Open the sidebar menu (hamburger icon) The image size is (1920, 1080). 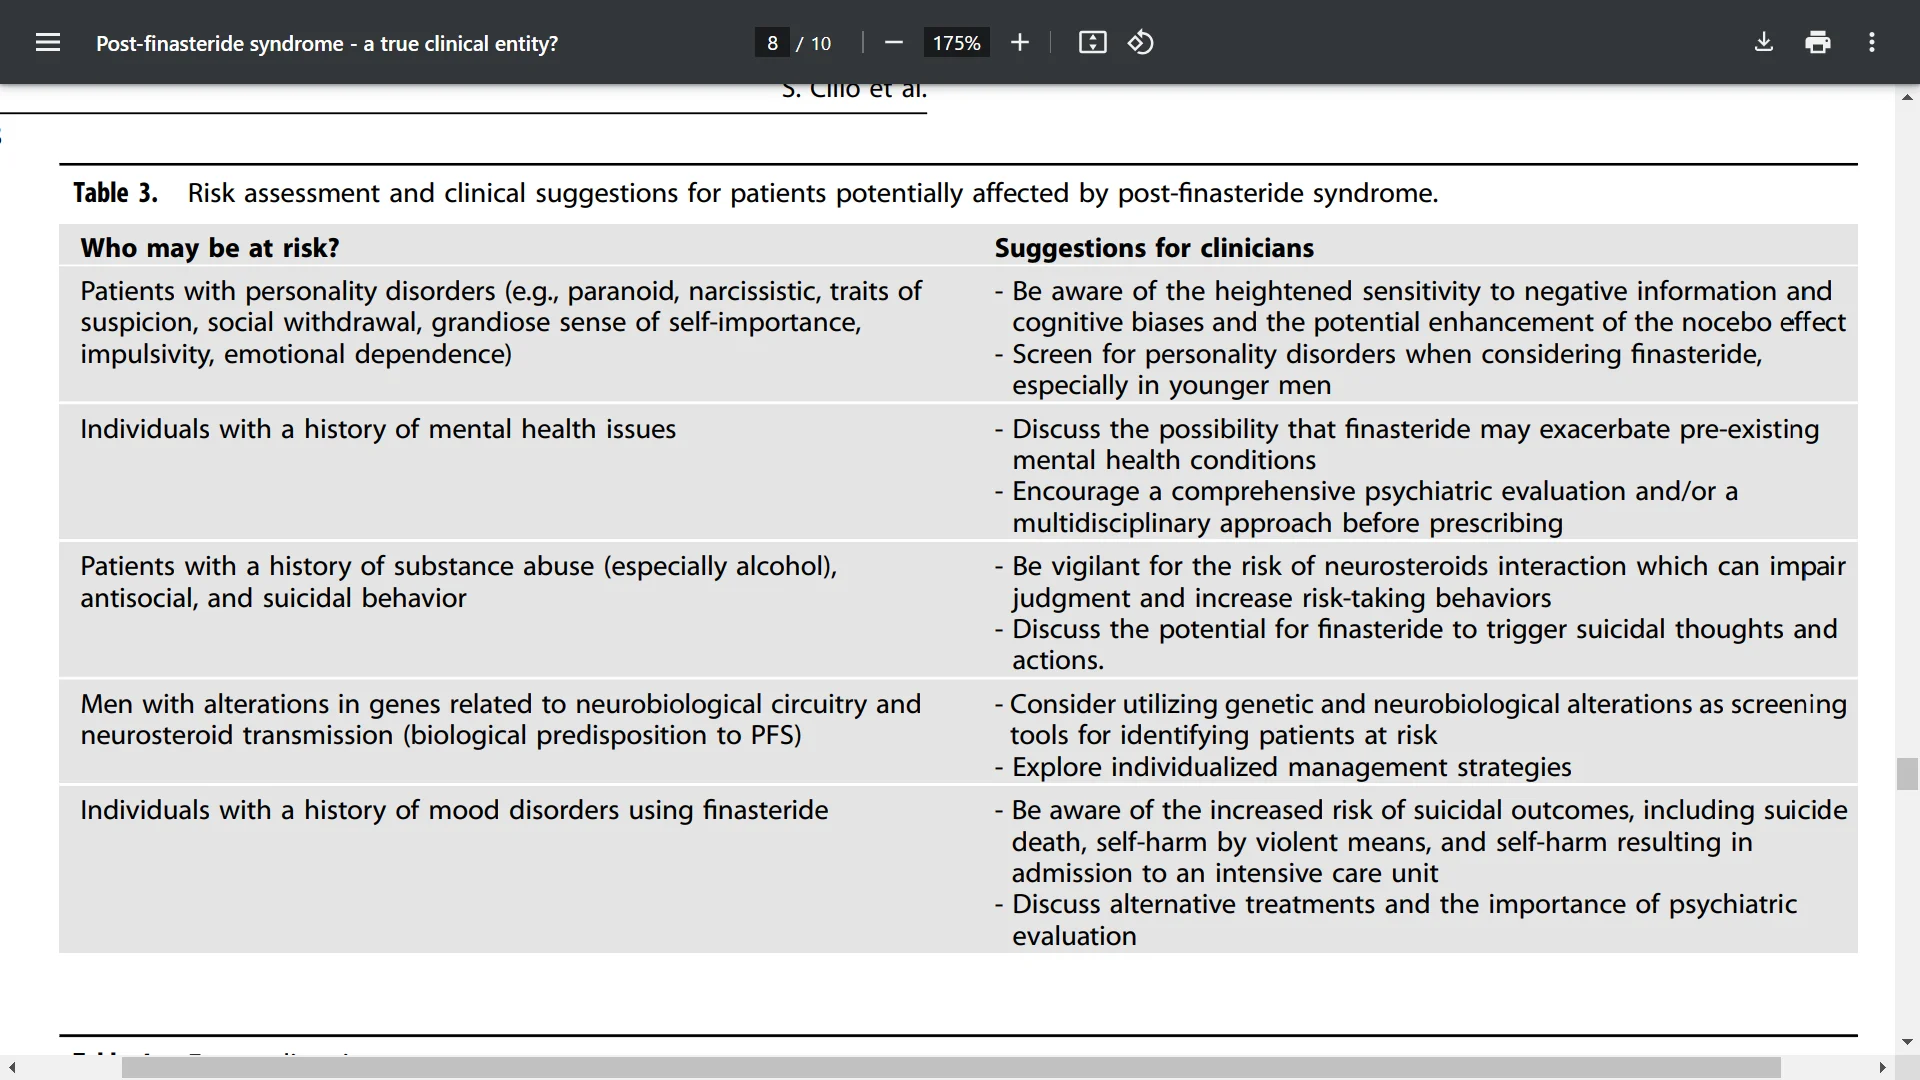tap(48, 43)
